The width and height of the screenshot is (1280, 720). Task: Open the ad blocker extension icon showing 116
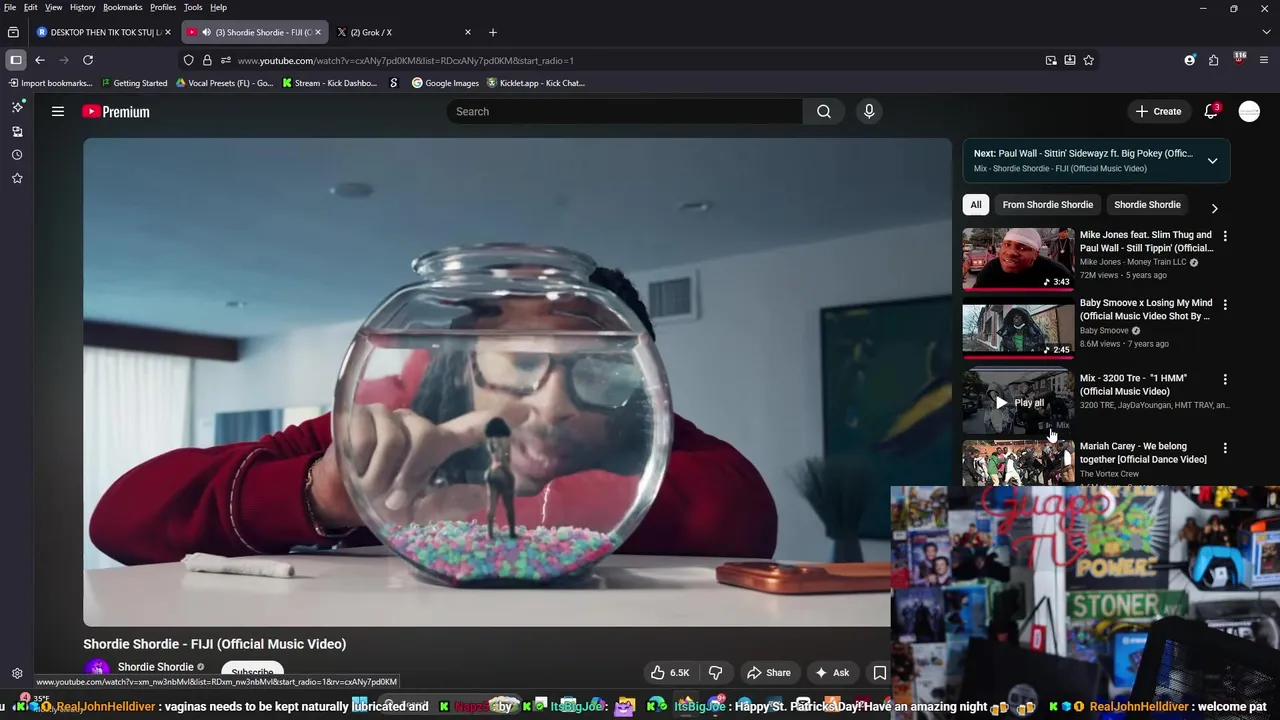(1239, 59)
